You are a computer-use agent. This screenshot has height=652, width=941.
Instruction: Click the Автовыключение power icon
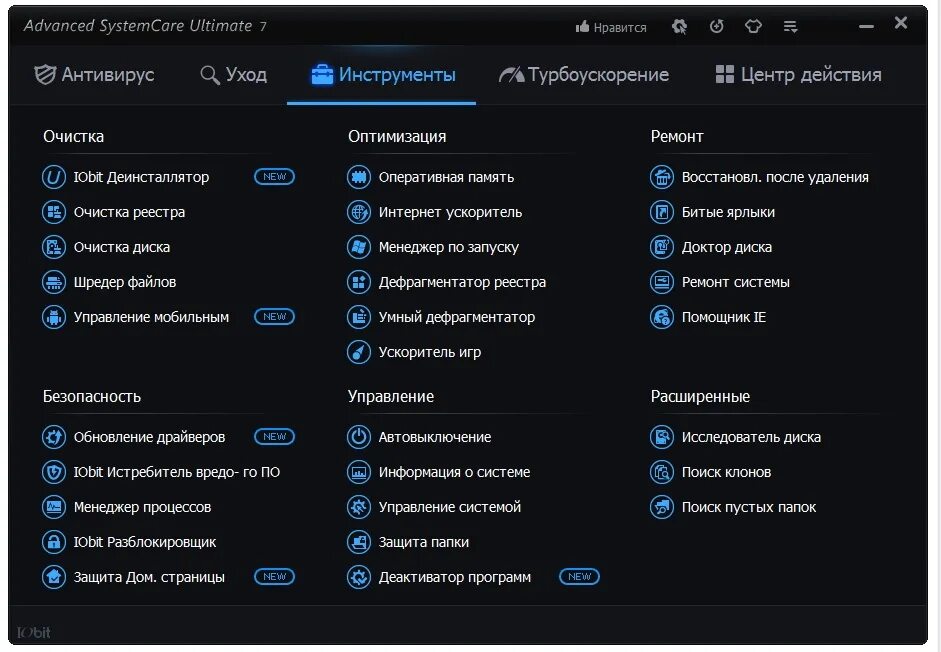tap(358, 437)
